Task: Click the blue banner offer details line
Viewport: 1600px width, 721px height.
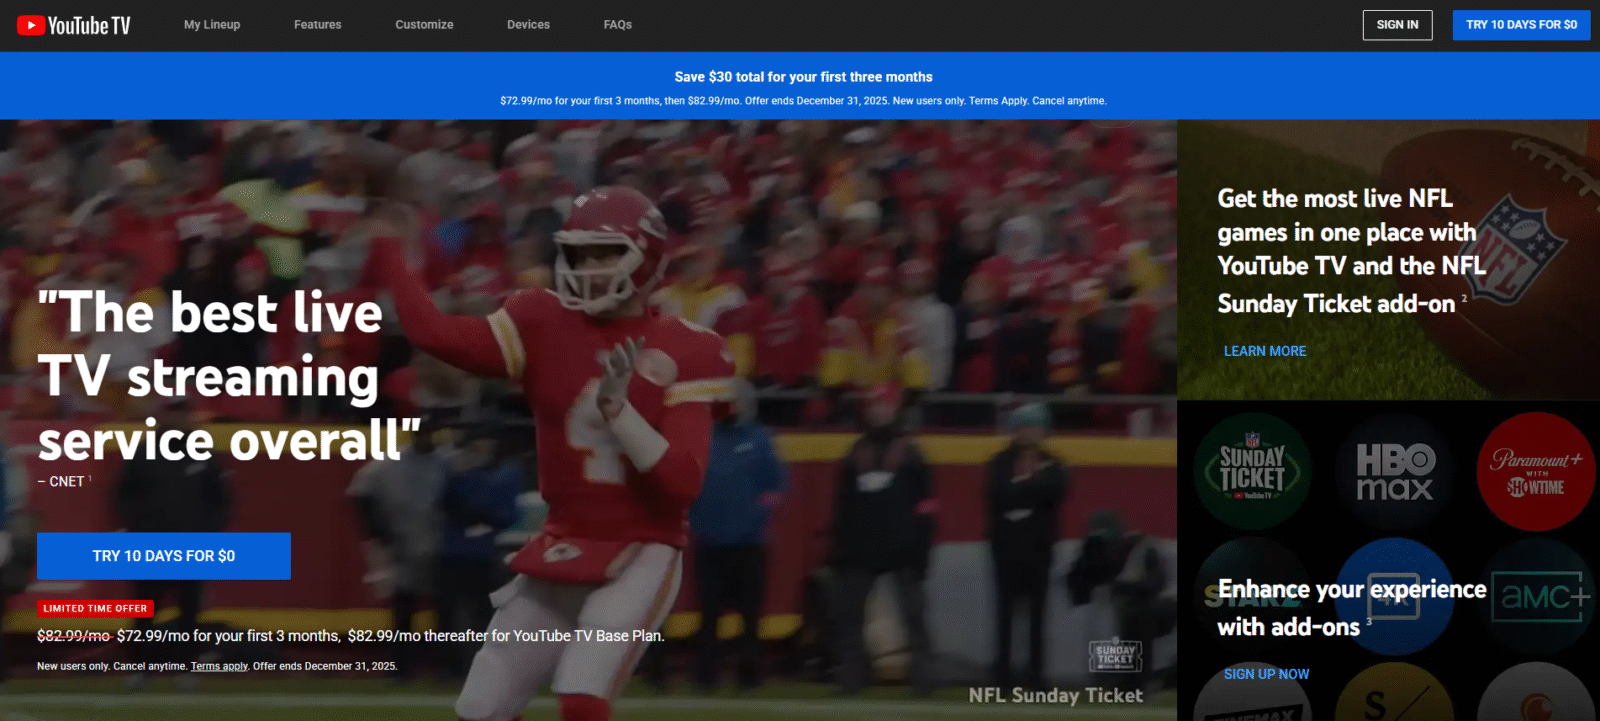Action: click(803, 101)
